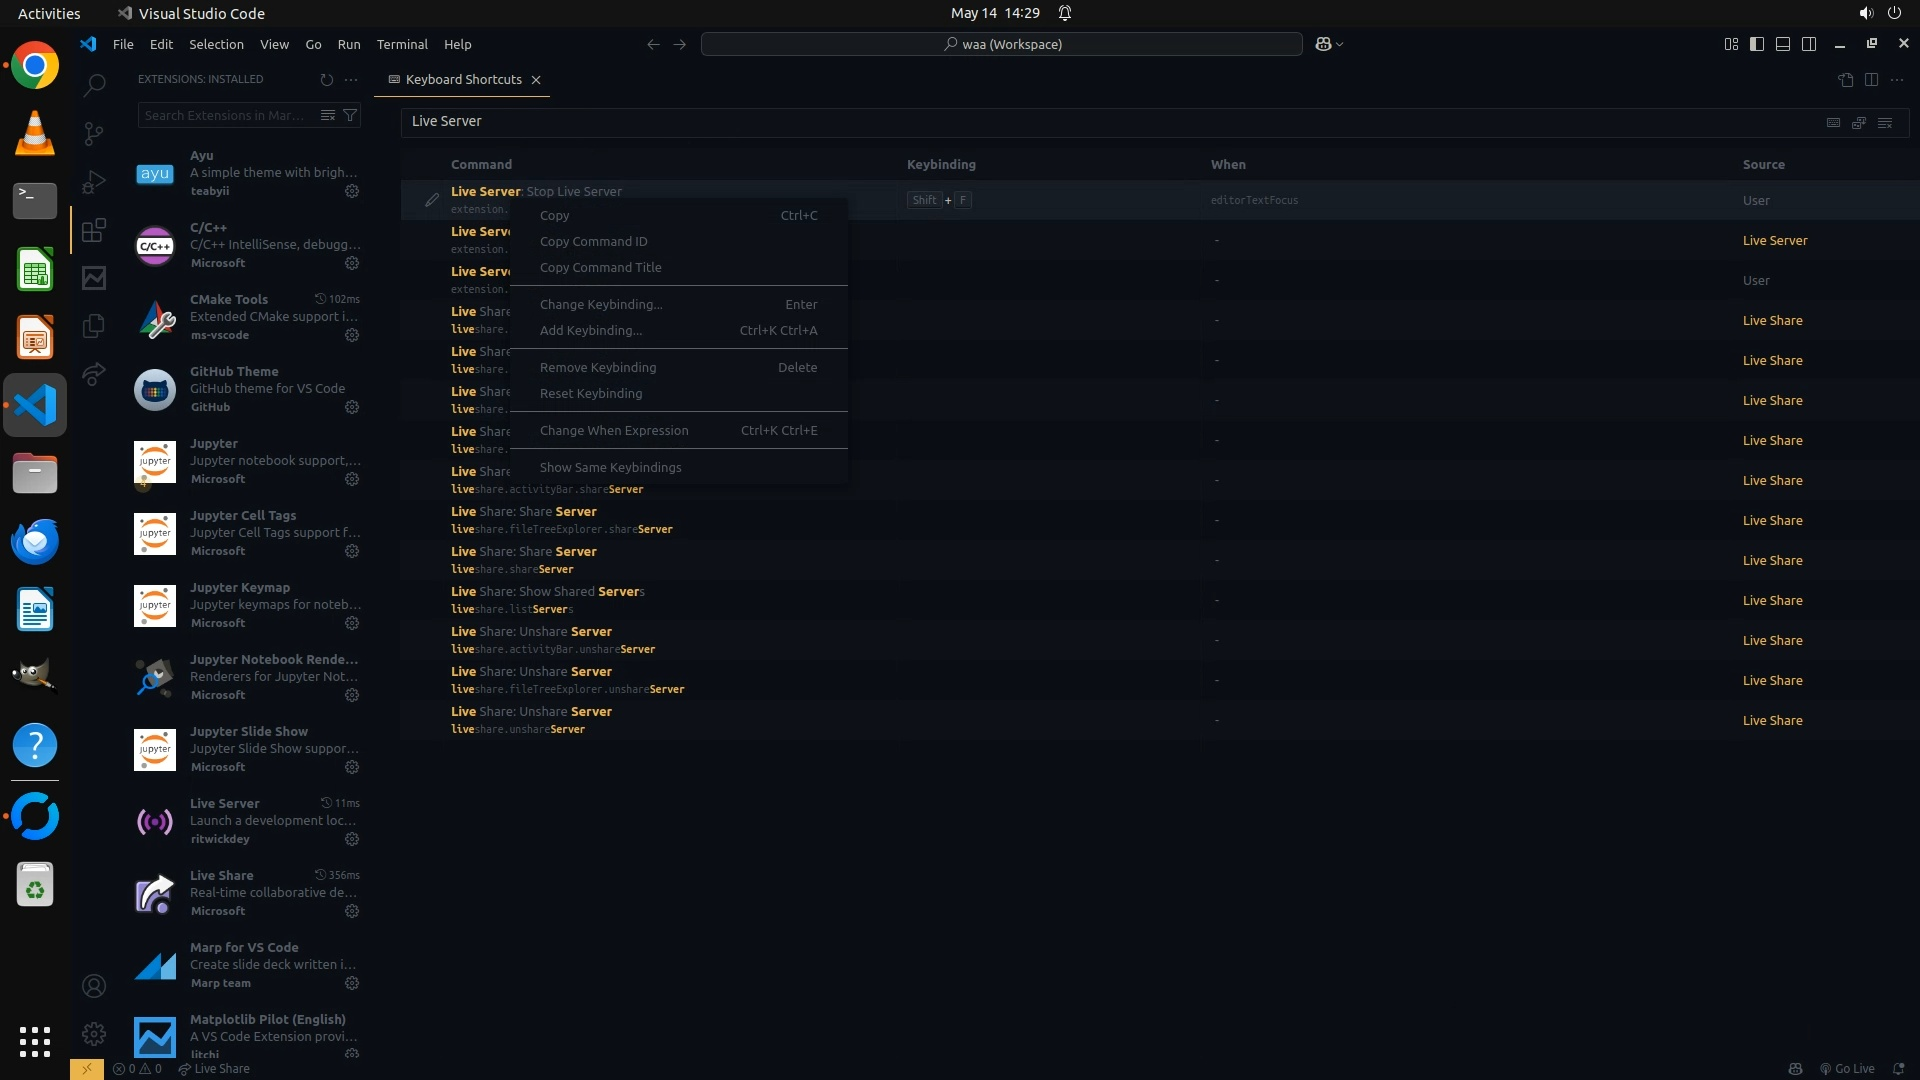Image resolution: width=1920 pixels, height=1080 pixels.
Task: Choose Copy Command ID menu entry
Action: click(593, 241)
